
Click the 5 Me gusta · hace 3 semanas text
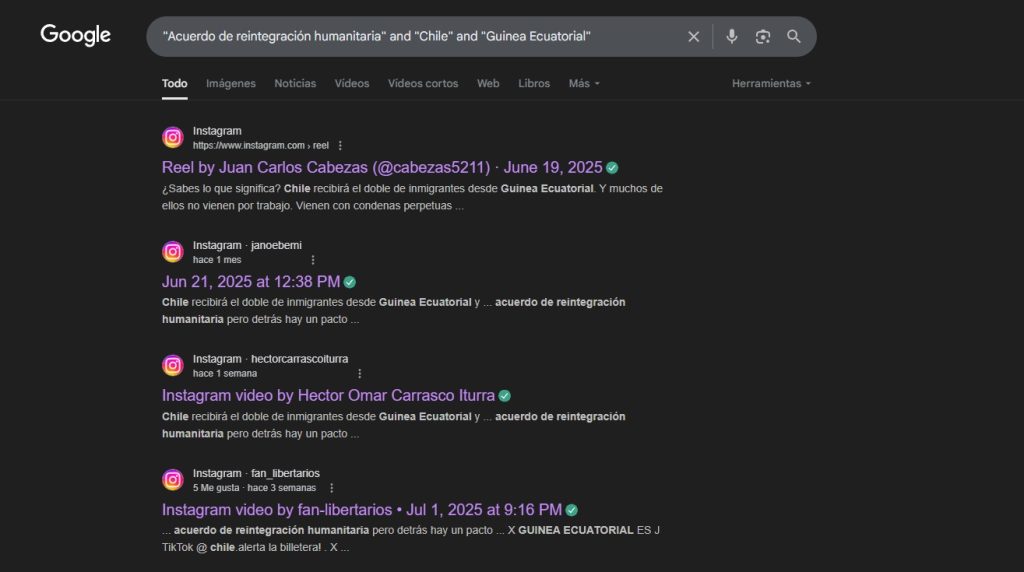[254, 488]
